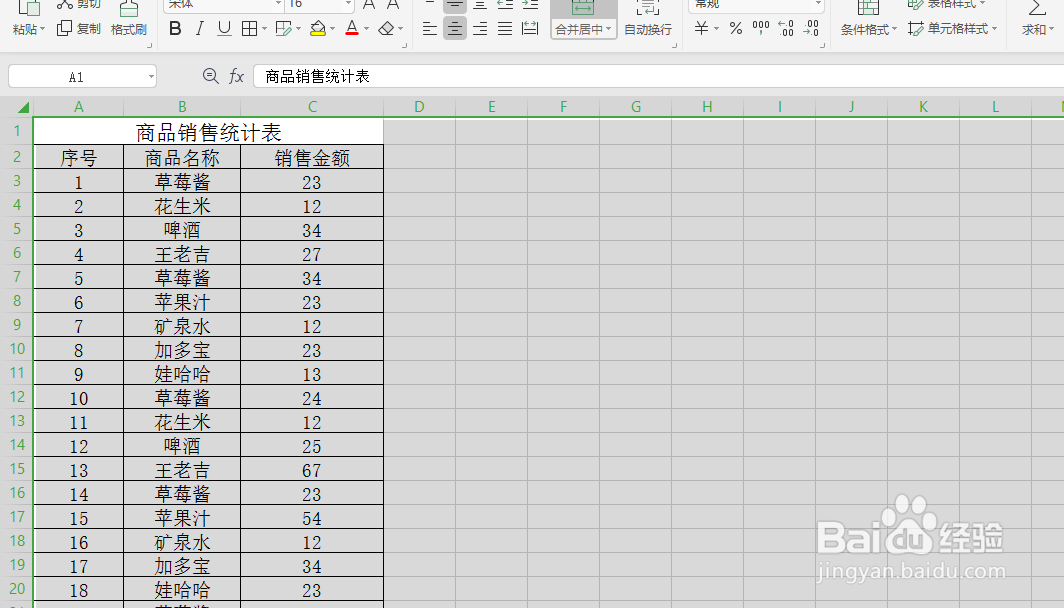Open the font settings dialog launcher
Image resolution: width=1064 pixels, height=608 pixels.
(404, 45)
